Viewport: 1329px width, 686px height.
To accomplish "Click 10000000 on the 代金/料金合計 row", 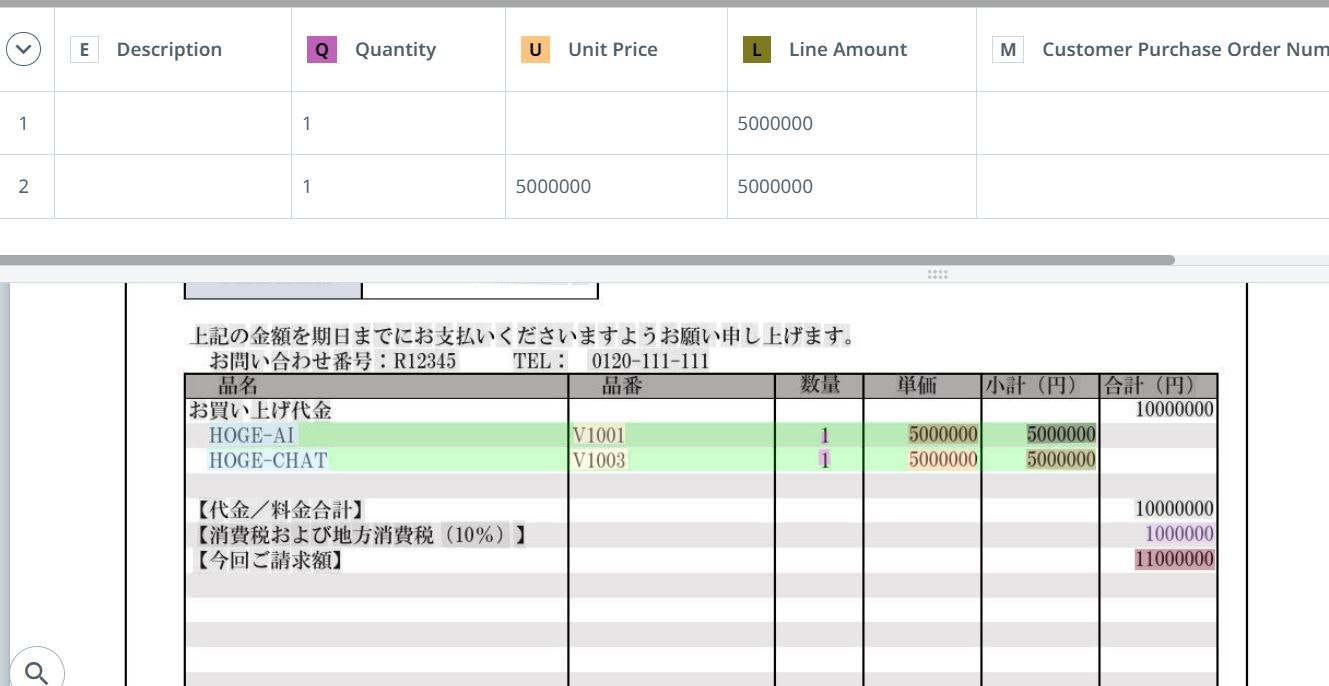I will pos(1175,509).
